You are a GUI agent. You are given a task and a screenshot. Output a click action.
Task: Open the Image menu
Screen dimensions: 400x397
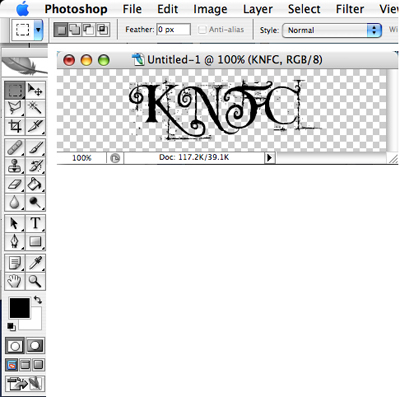(210, 9)
